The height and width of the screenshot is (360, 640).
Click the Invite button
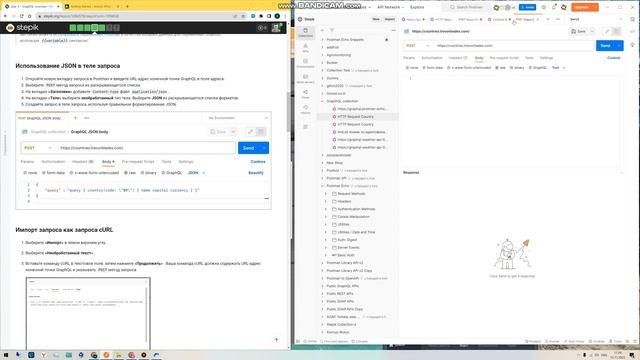(527, 7)
